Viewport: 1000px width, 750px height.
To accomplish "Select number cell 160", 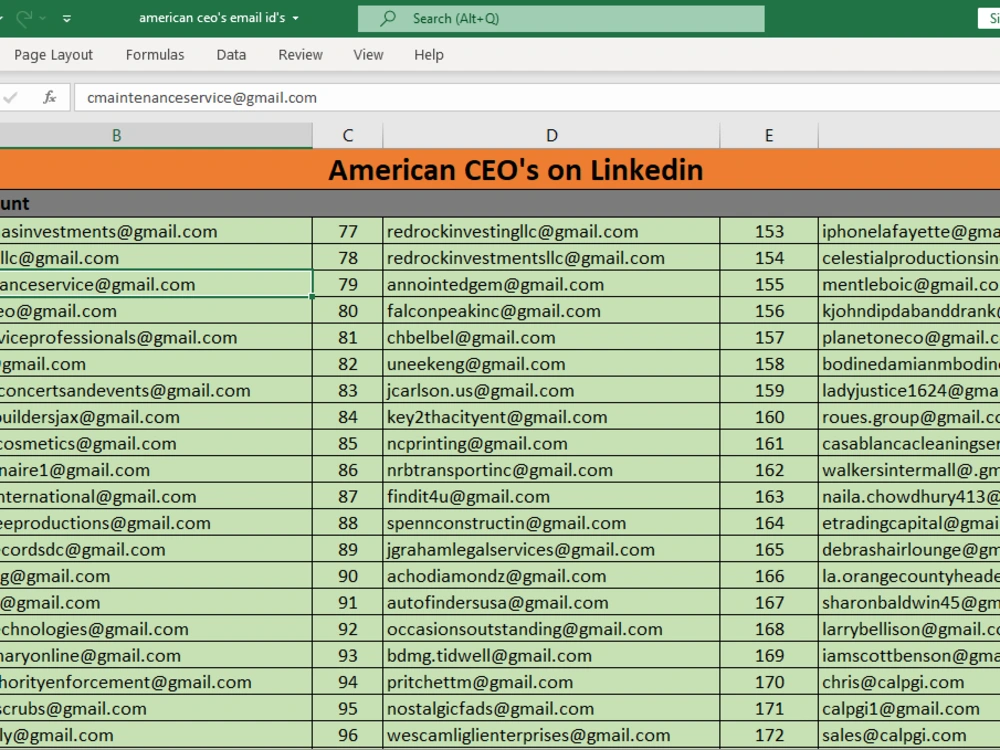I will (769, 417).
